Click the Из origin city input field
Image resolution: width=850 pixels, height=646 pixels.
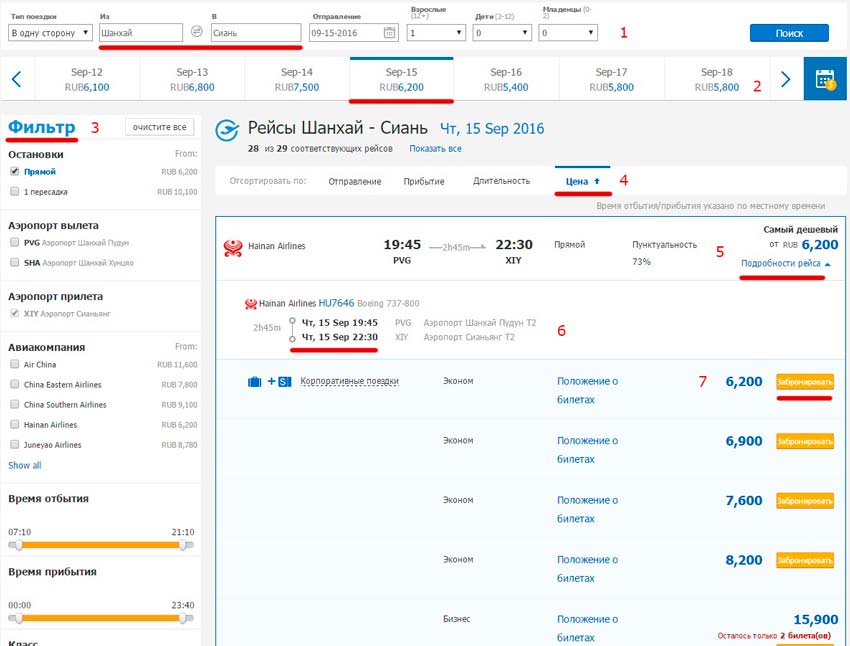[141, 33]
